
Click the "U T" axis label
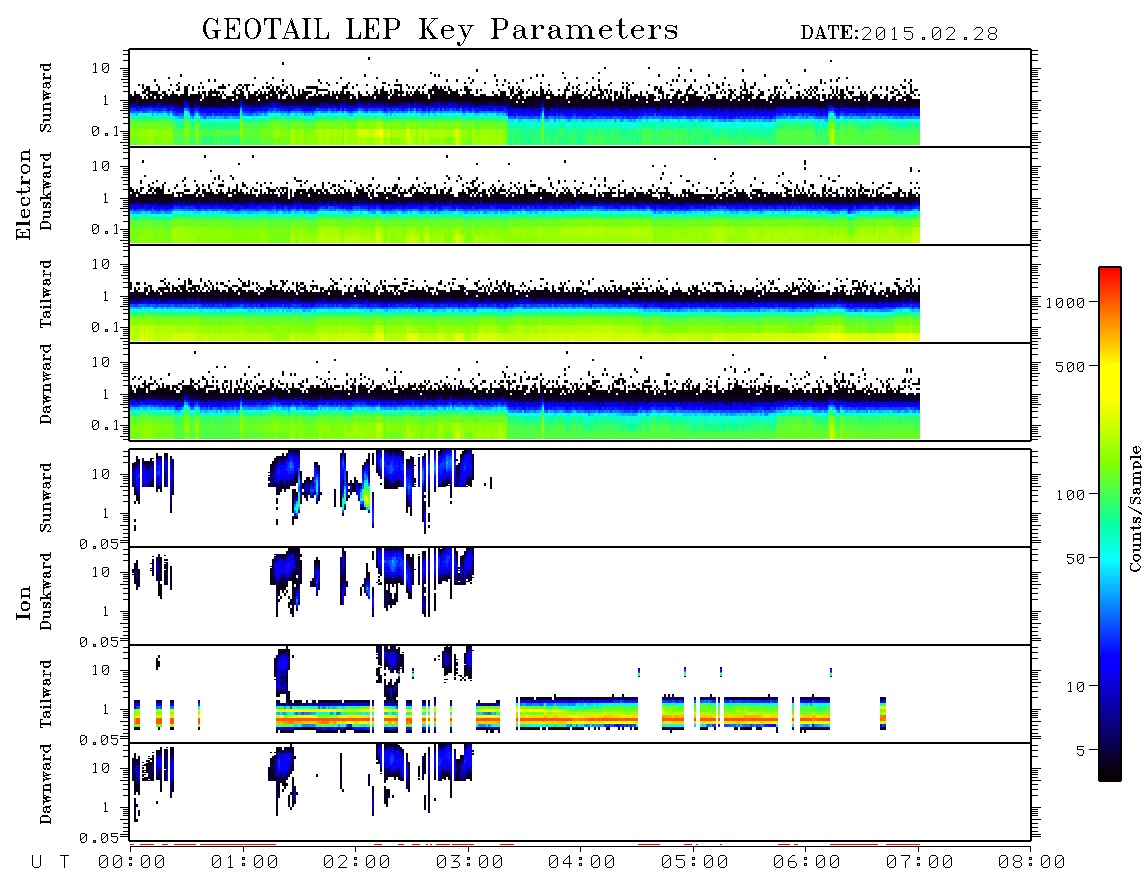[50, 863]
